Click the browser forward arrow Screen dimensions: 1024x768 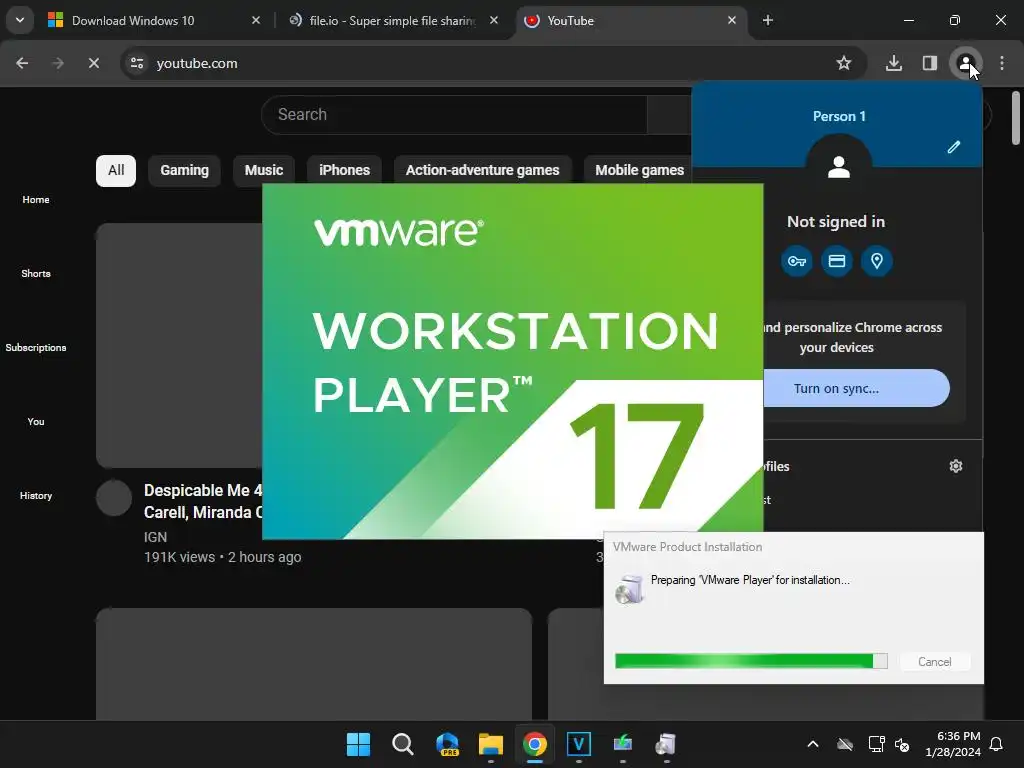click(58, 63)
